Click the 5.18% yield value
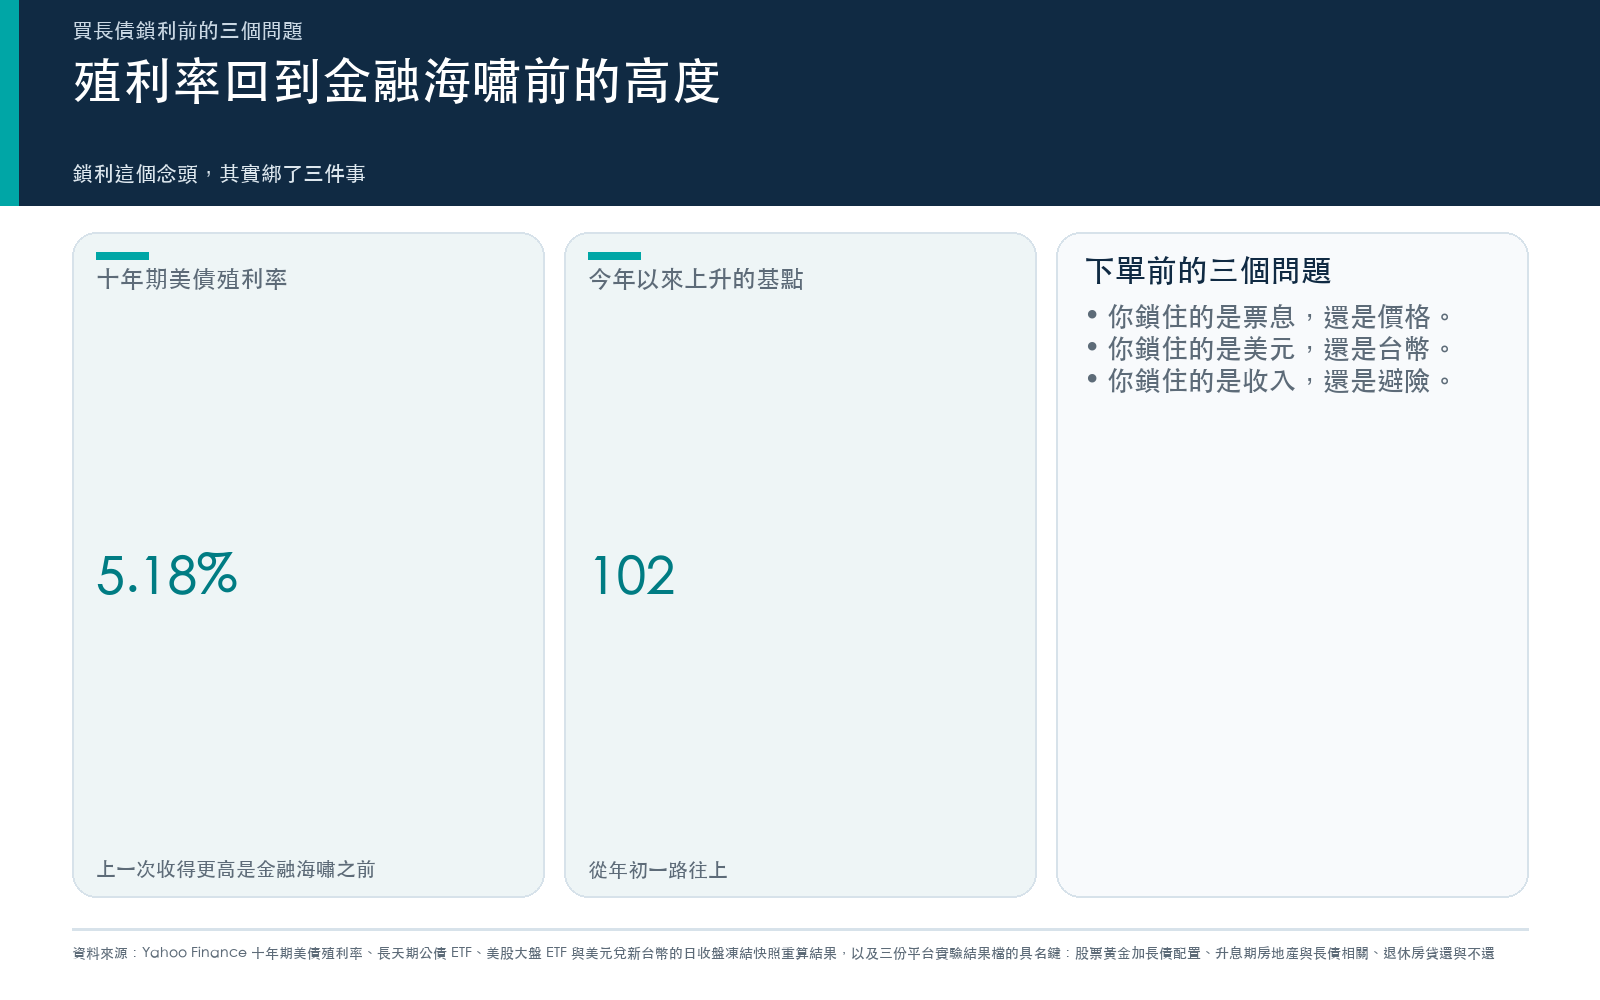This screenshot has height=1000, width=1600. [167, 575]
